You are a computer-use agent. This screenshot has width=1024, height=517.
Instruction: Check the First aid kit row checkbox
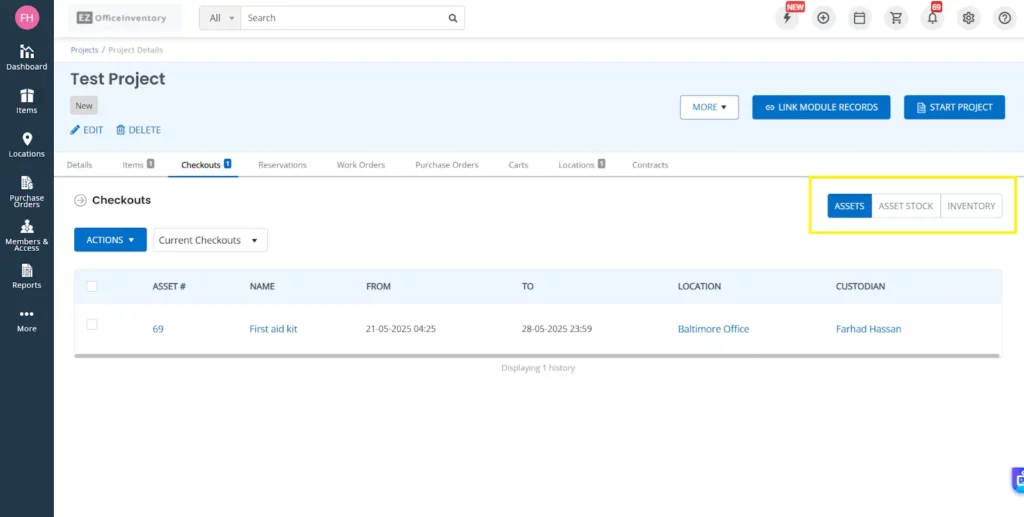tap(92, 324)
